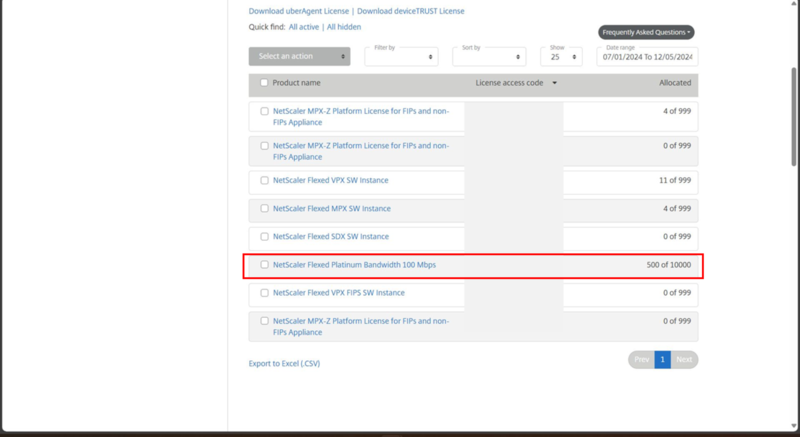
Task: Open NetScaler Flexed Platinum Bandwidth 100 Mbps link
Action: [x=355, y=265]
